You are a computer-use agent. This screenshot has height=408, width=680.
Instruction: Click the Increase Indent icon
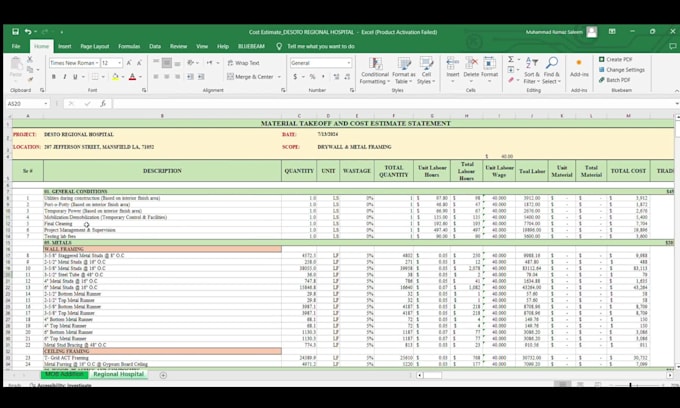201,77
